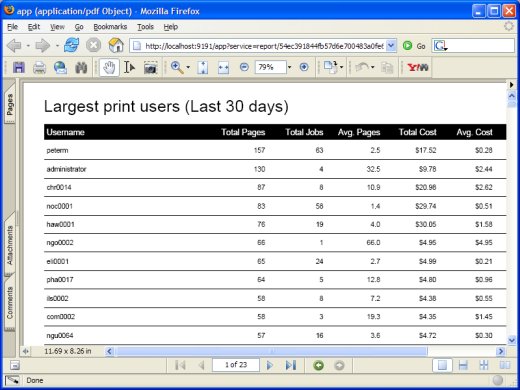The height and width of the screenshot is (390, 520).
Task: Go to the Home page icon
Action: [x=116, y=45]
